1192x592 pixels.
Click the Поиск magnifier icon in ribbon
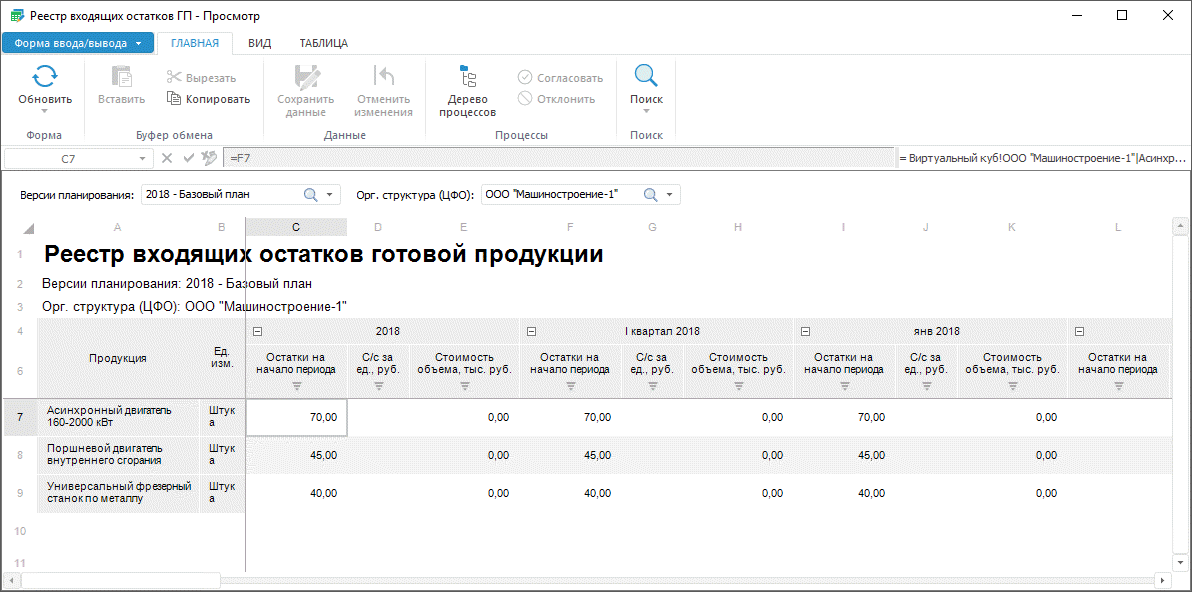(646, 77)
